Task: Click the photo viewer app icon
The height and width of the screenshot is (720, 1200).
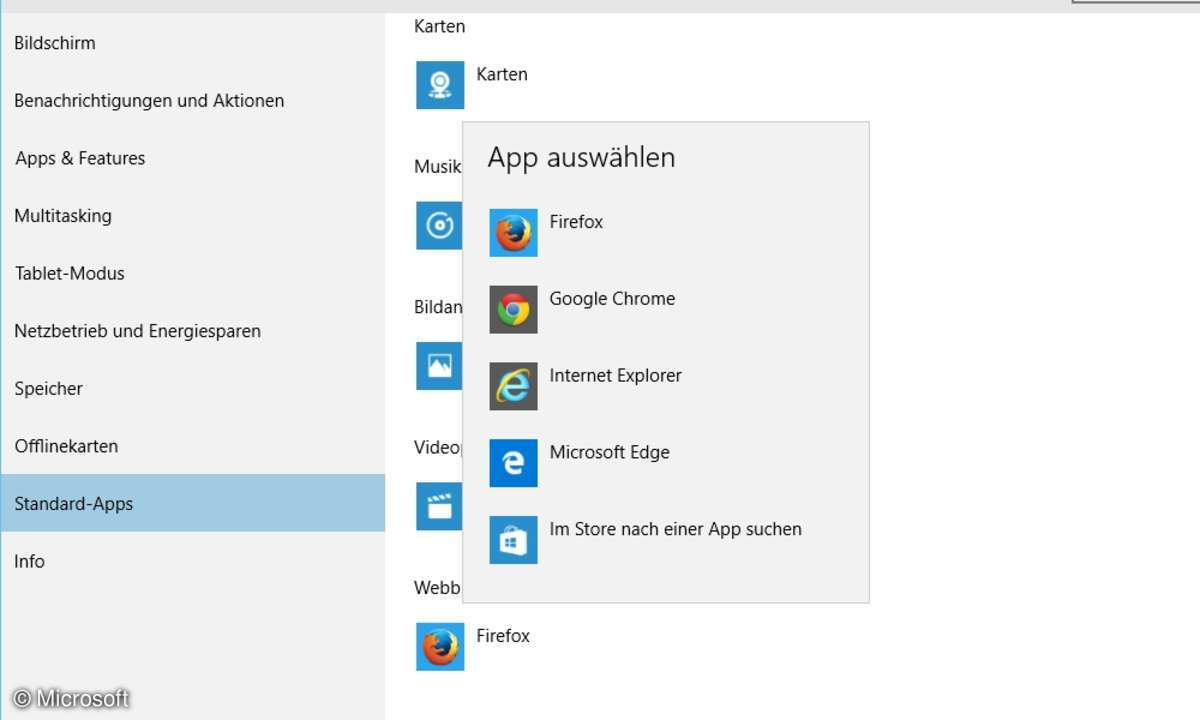Action: 439,366
